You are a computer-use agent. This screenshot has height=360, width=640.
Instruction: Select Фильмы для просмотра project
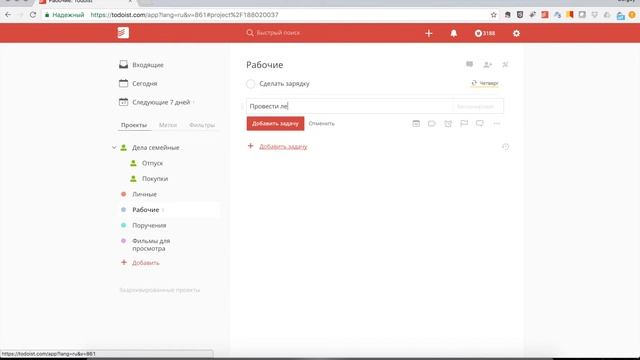[151, 244]
